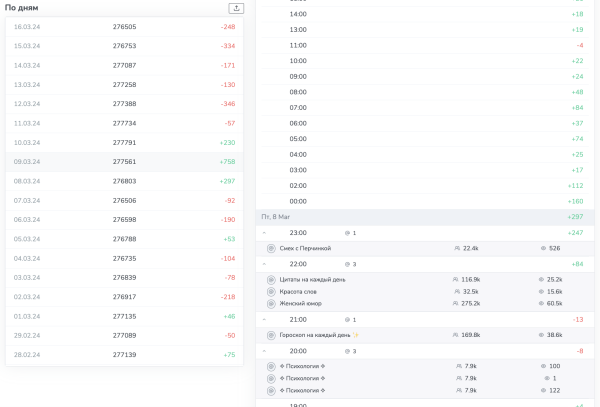Collapse the 22:00 hour group

[264, 264]
